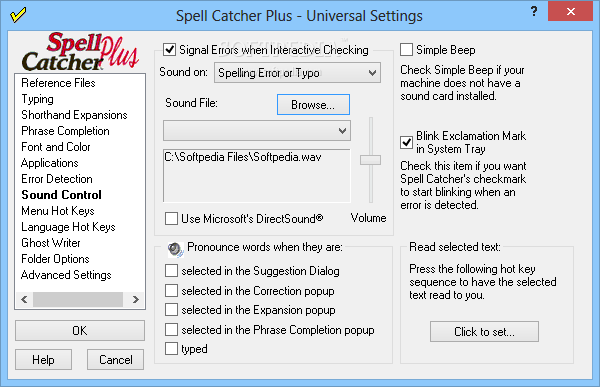The width and height of the screenshot is (600, 387).
Task: Select Applications settings category
Action: [x=50, y=163]
